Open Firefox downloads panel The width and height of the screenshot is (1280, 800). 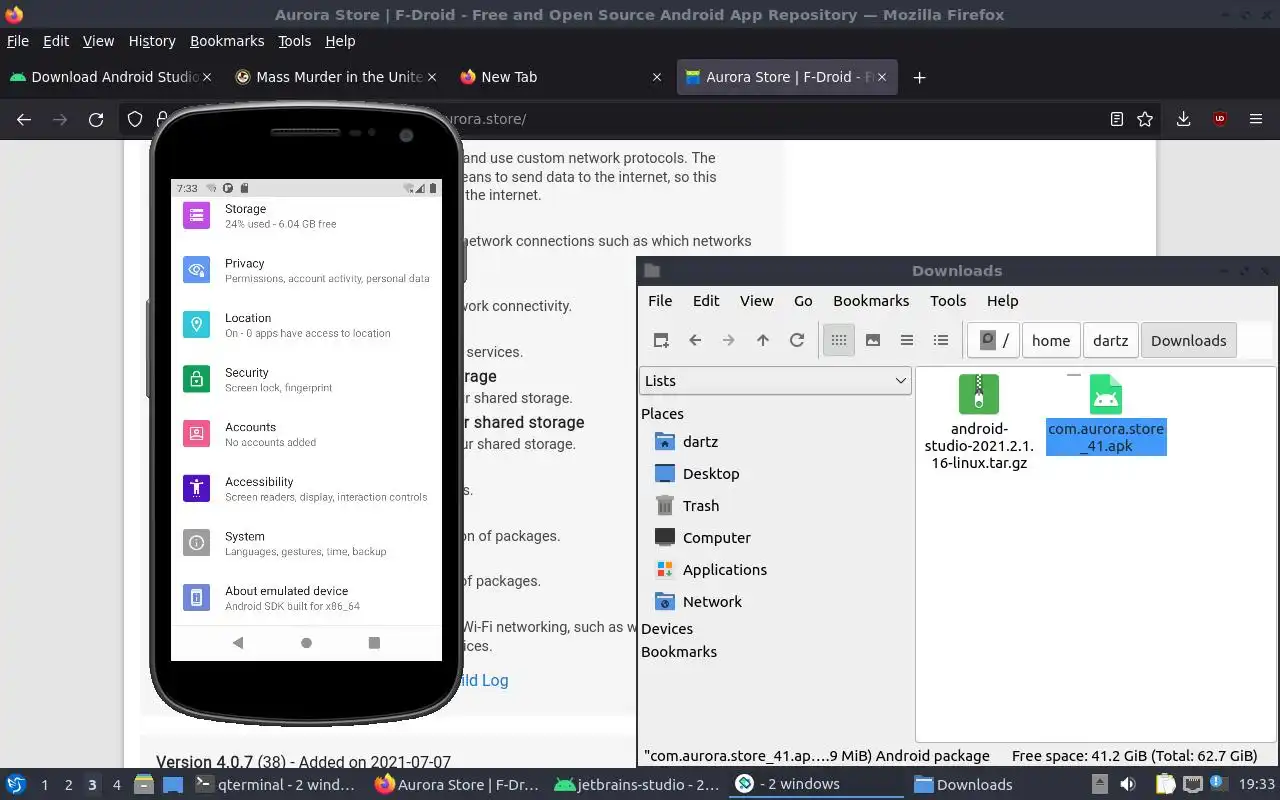click(1183, 119)
